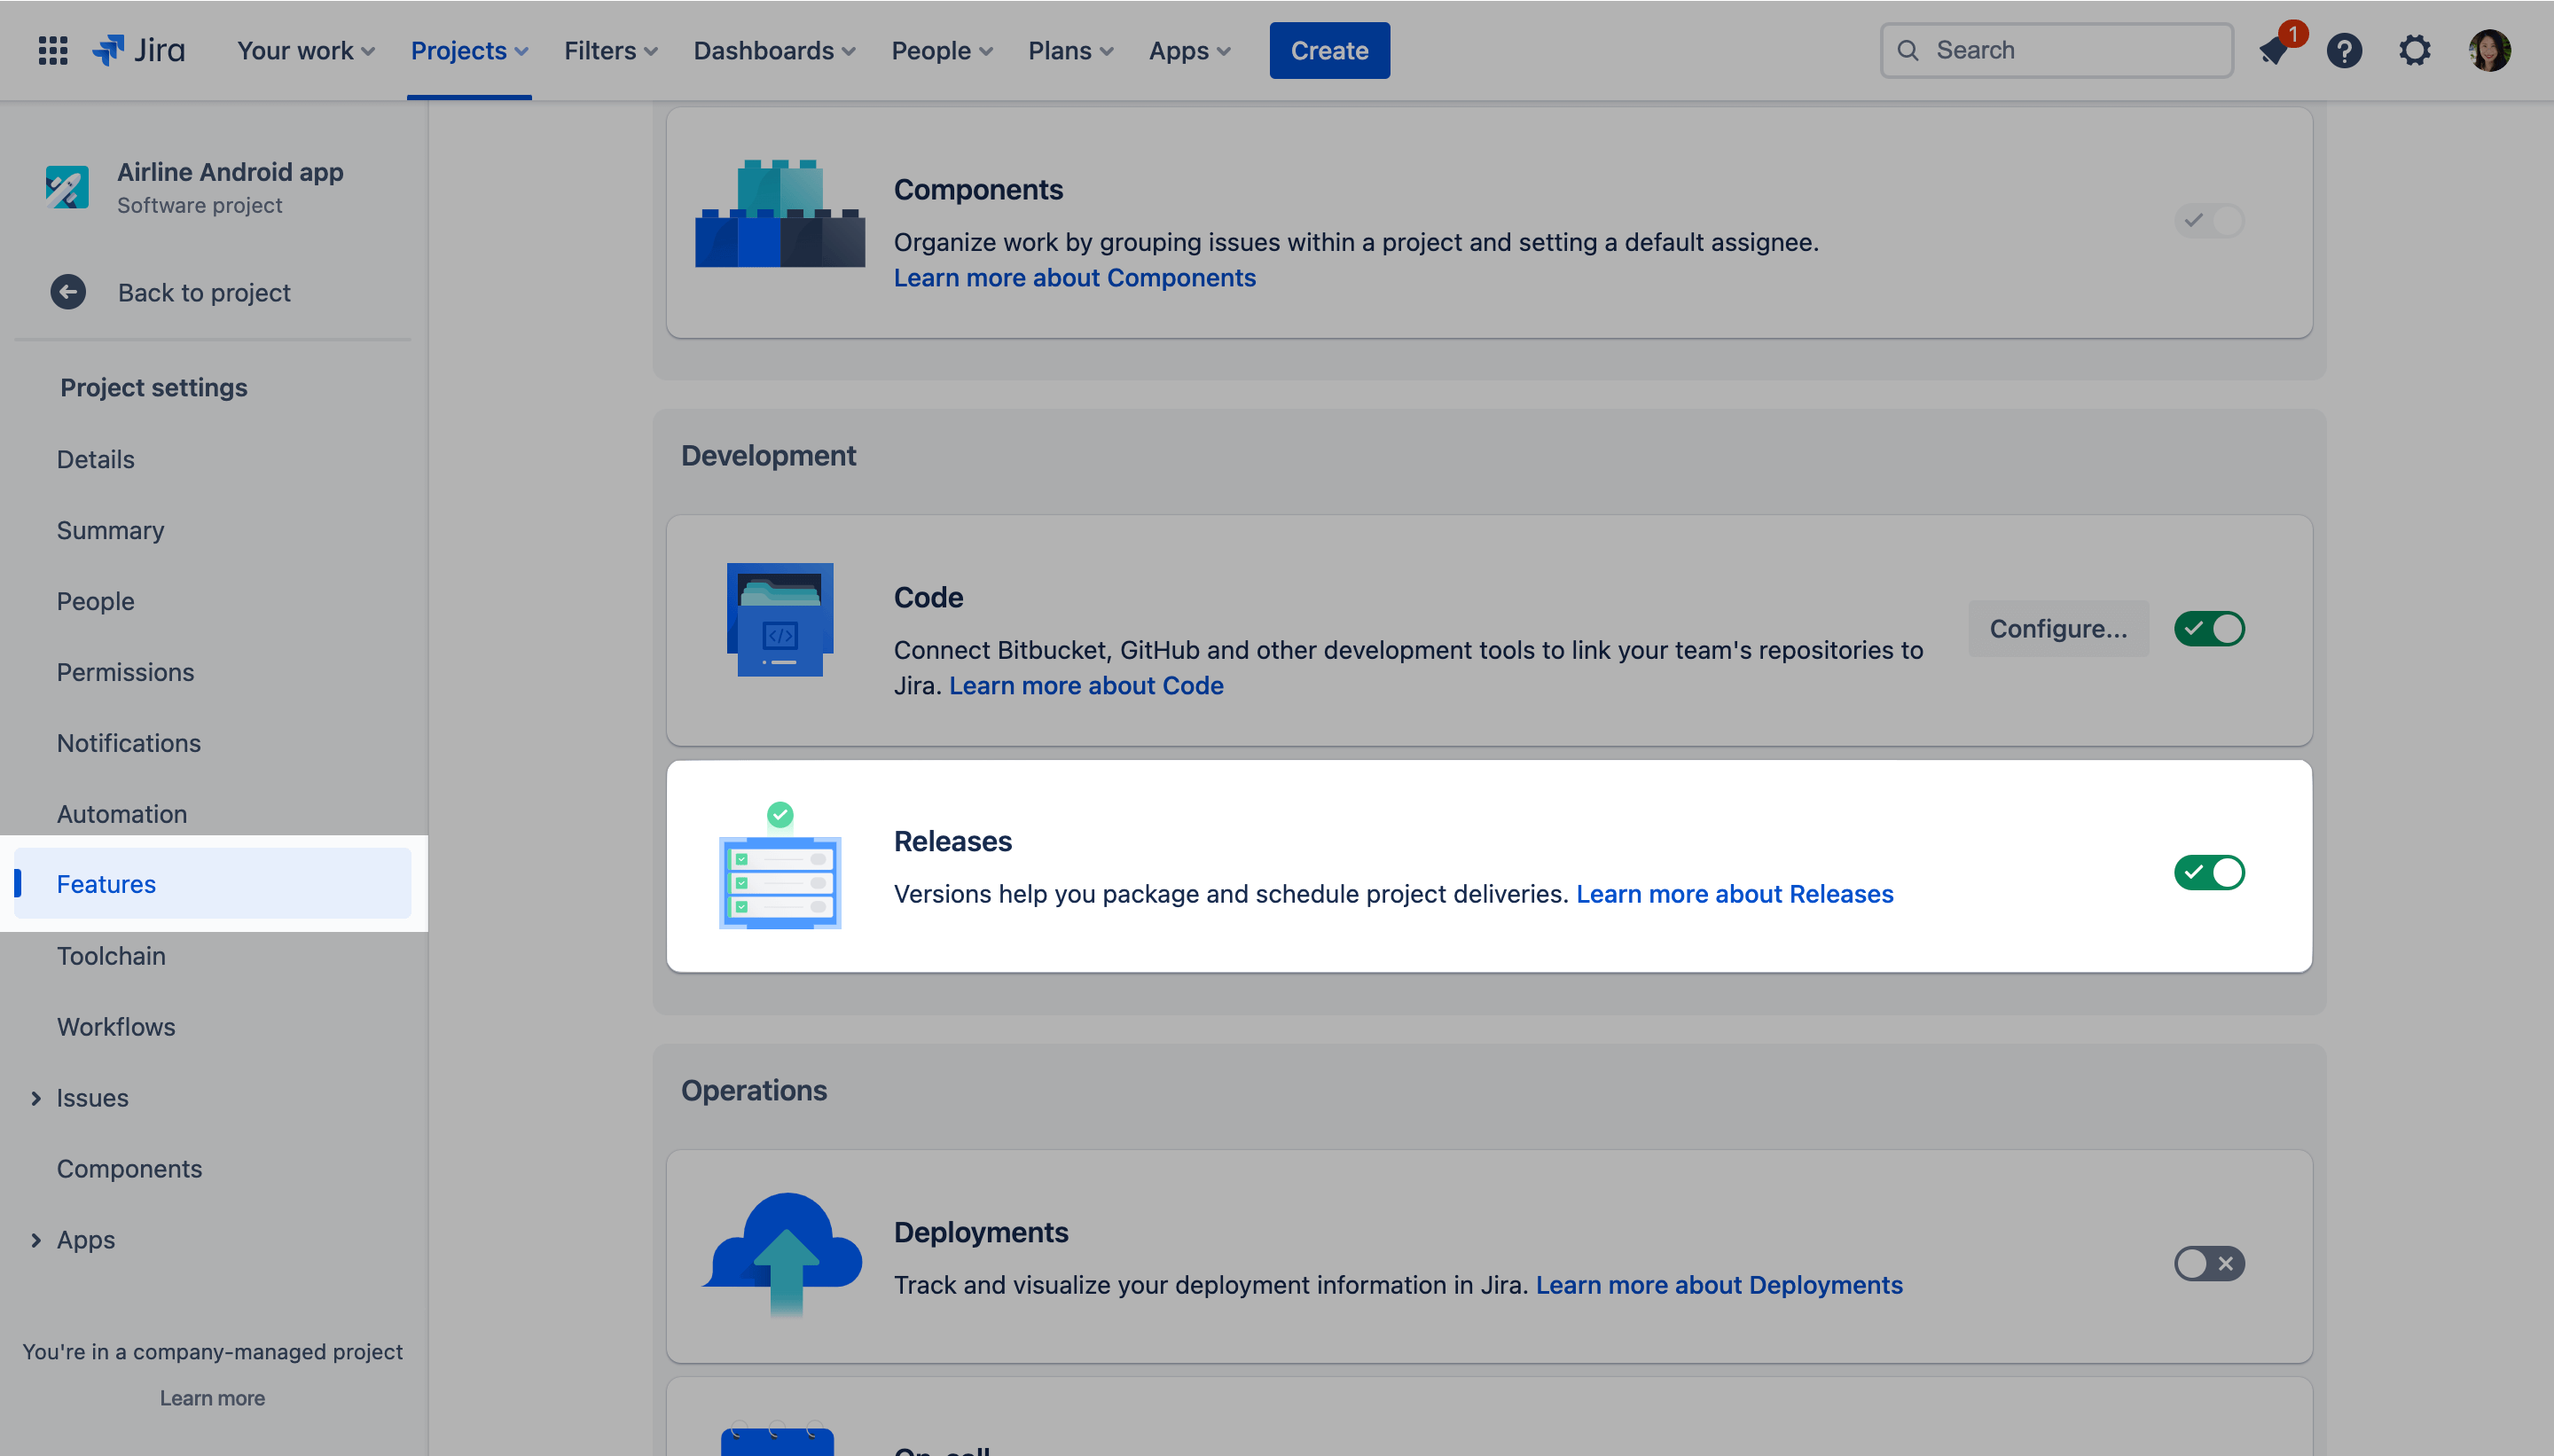Screen dimensions: 2554x1456
Task: Click the Airline Android app project icon
Action: [x=67, y=187]
